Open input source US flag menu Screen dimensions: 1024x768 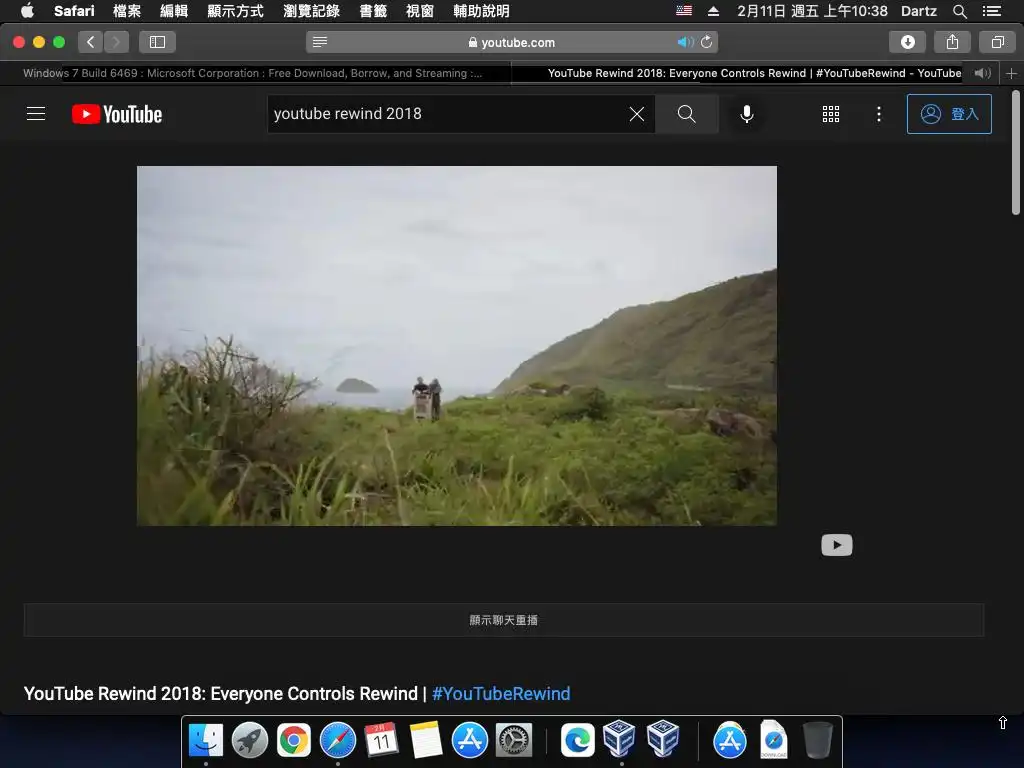[x=684, y=10]
